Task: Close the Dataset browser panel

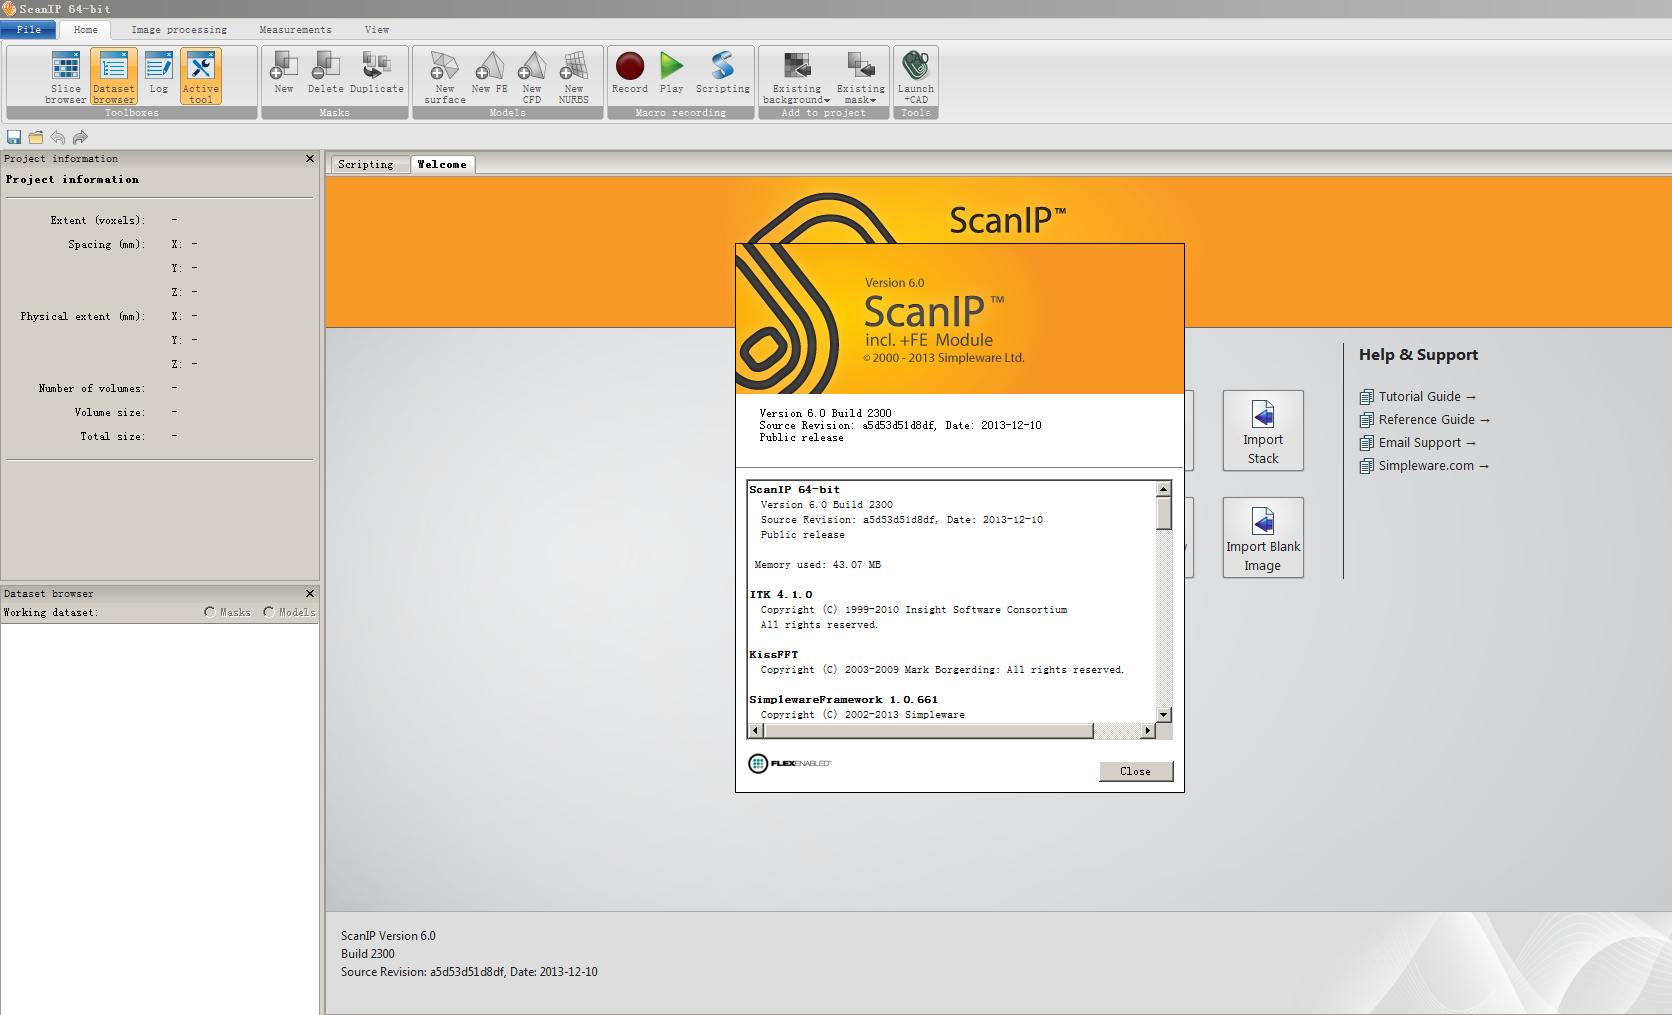Action: [x=310, y=593]
